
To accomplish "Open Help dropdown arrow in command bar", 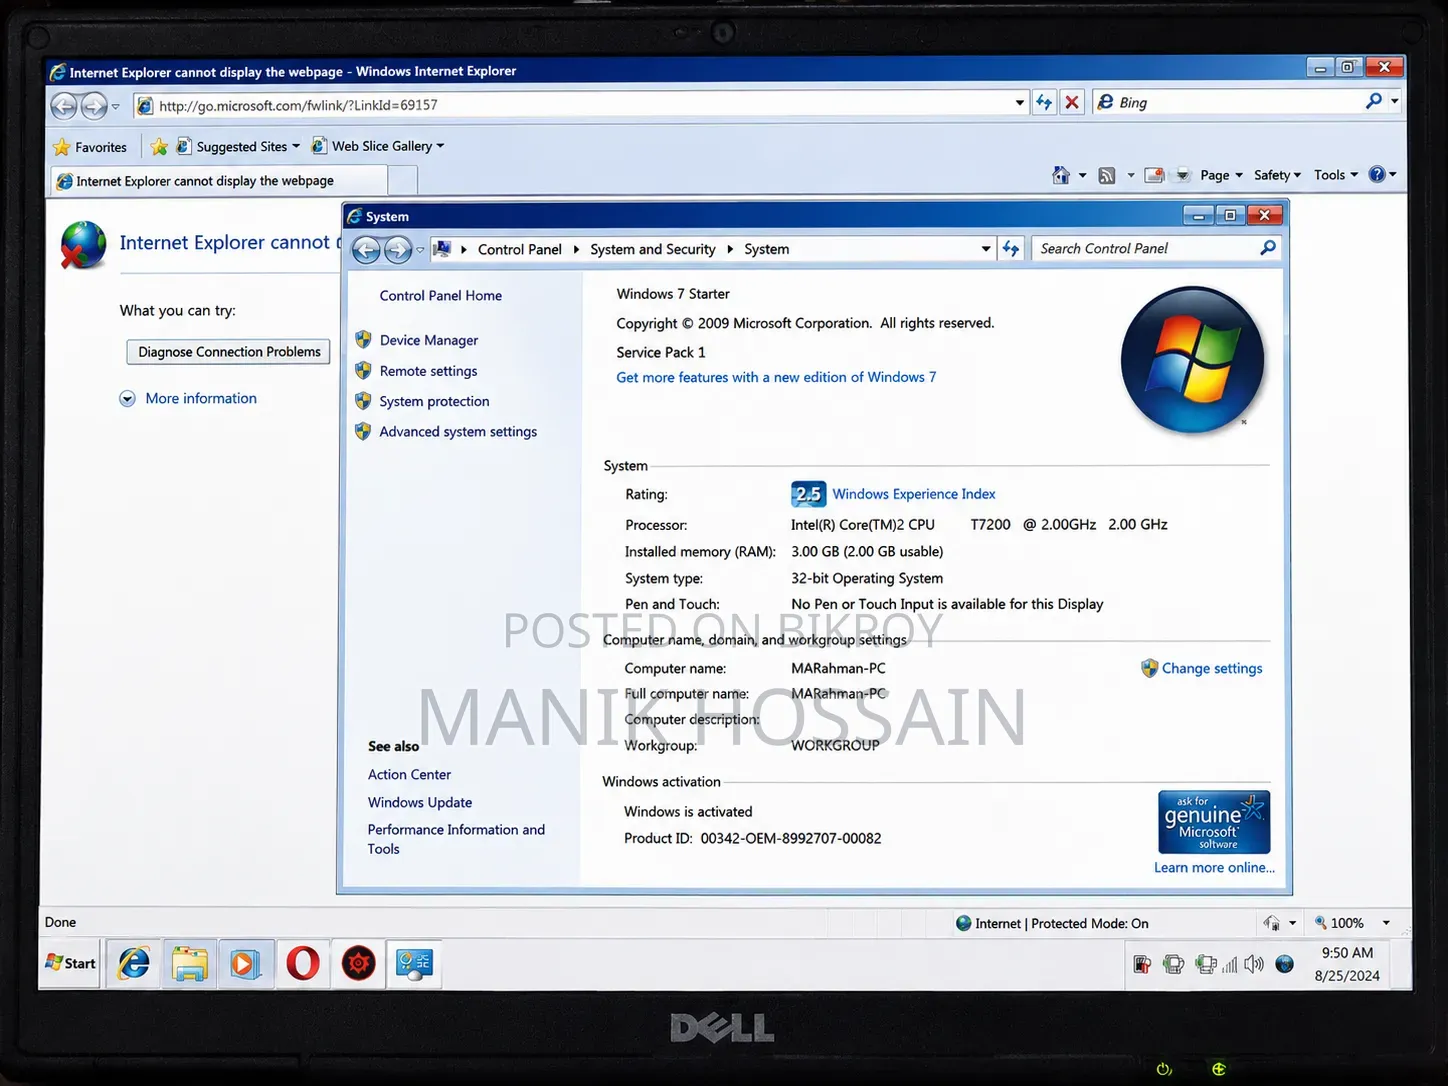I will pos(1392,174).
